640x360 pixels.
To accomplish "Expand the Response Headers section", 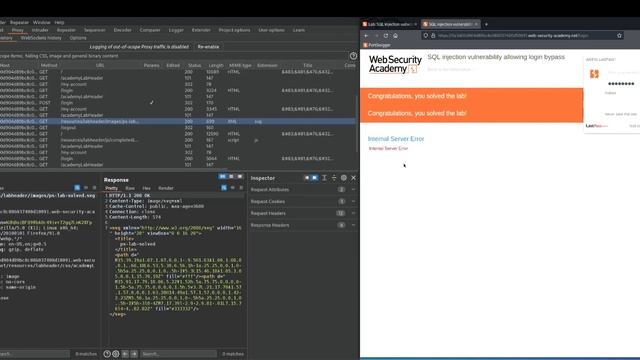I will click(x=353, y=225).
